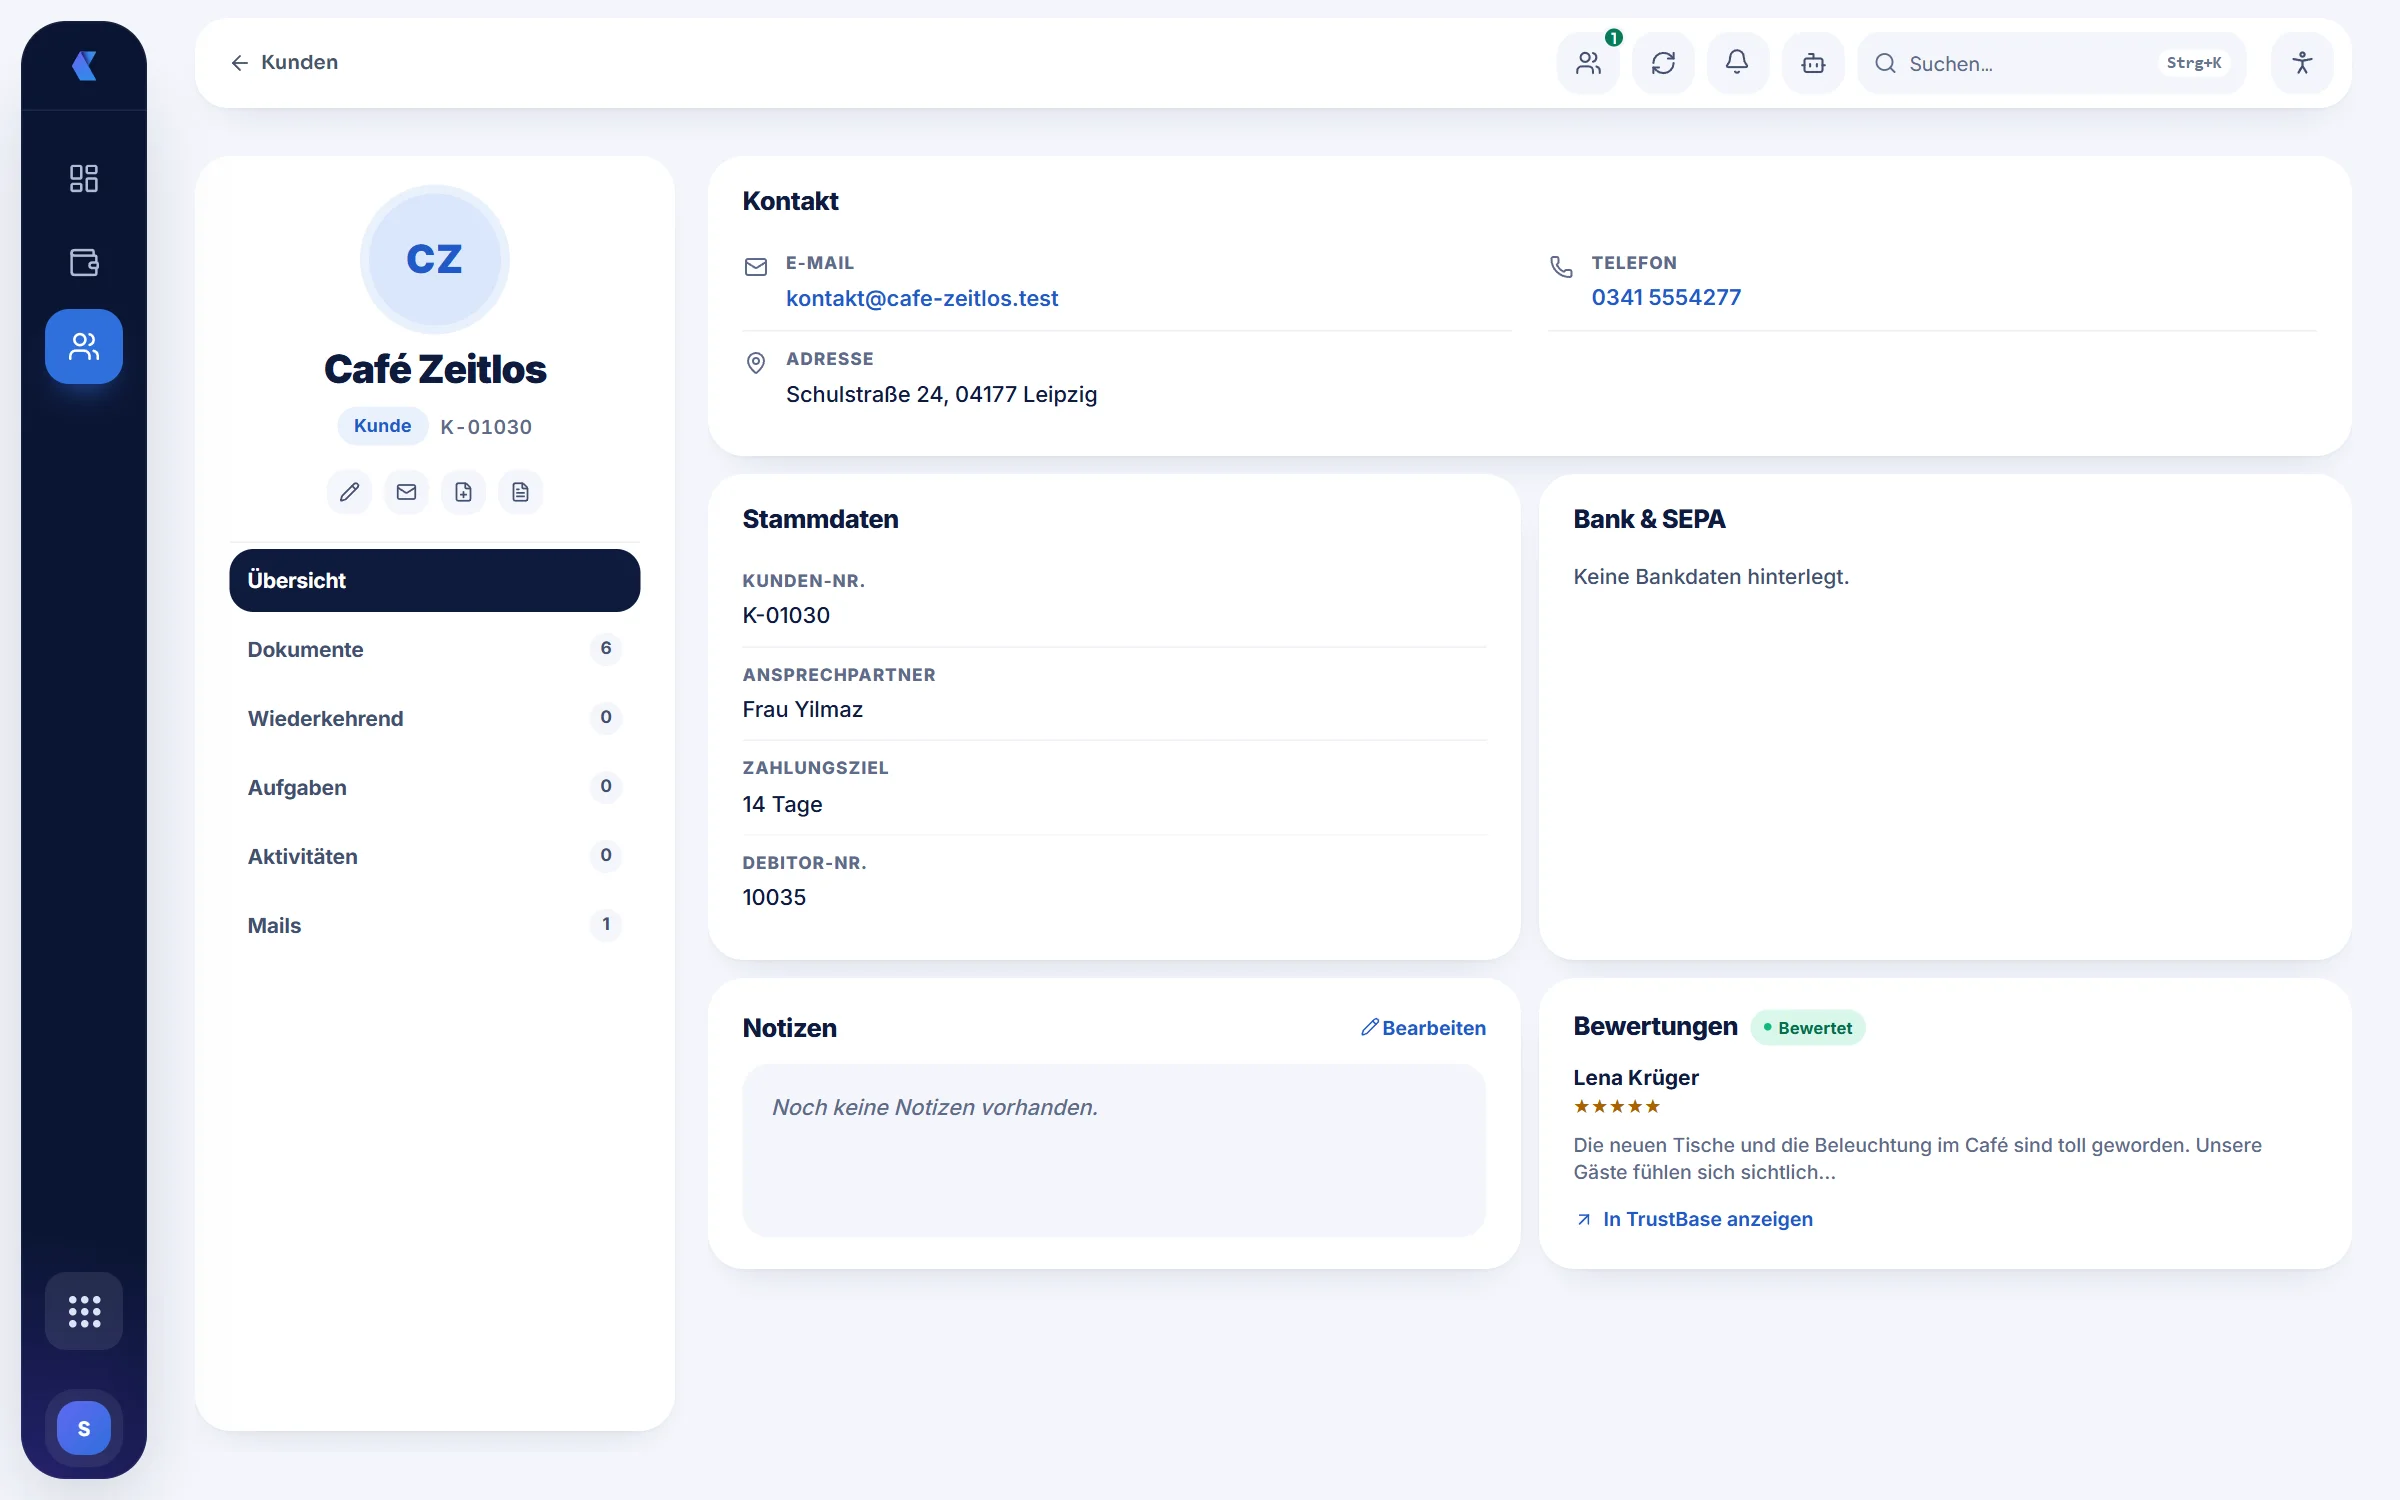Click the empty notes area
This screenshot has height=1500, width=2400.
coord(1114,1150)
